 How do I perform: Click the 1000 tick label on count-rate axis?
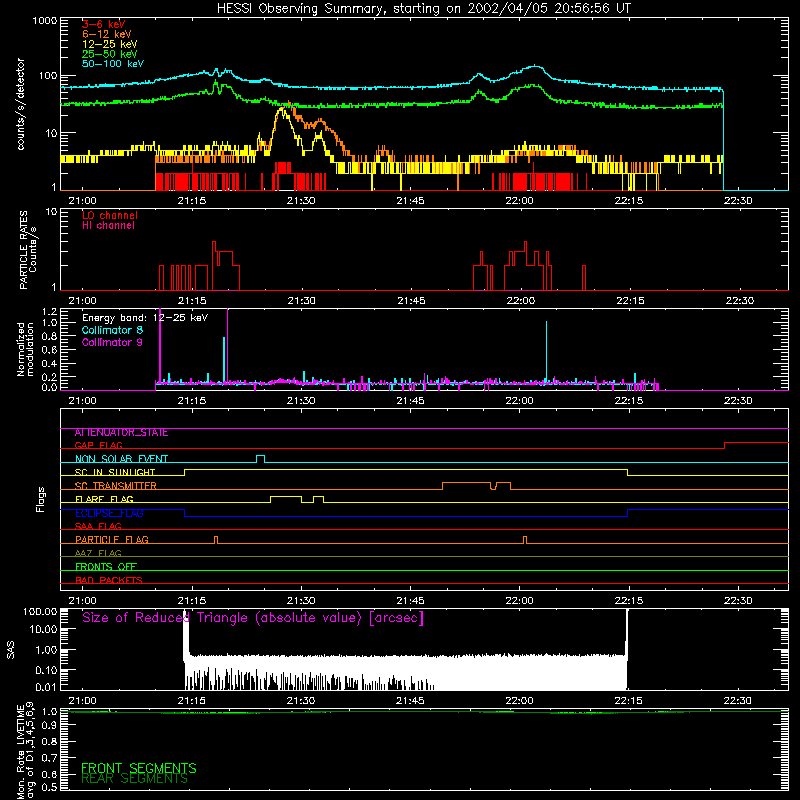coord(45,21)
